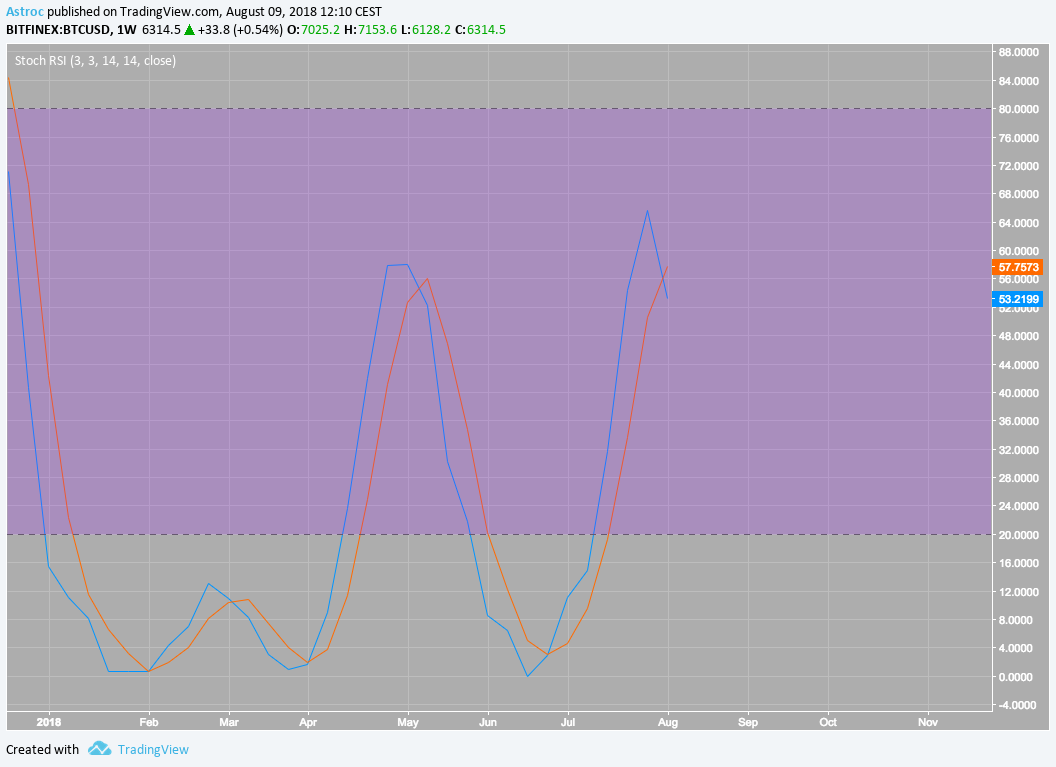Click the Sep time axis label
This screenshot has height=767, width=1056.
pos(748,722)
